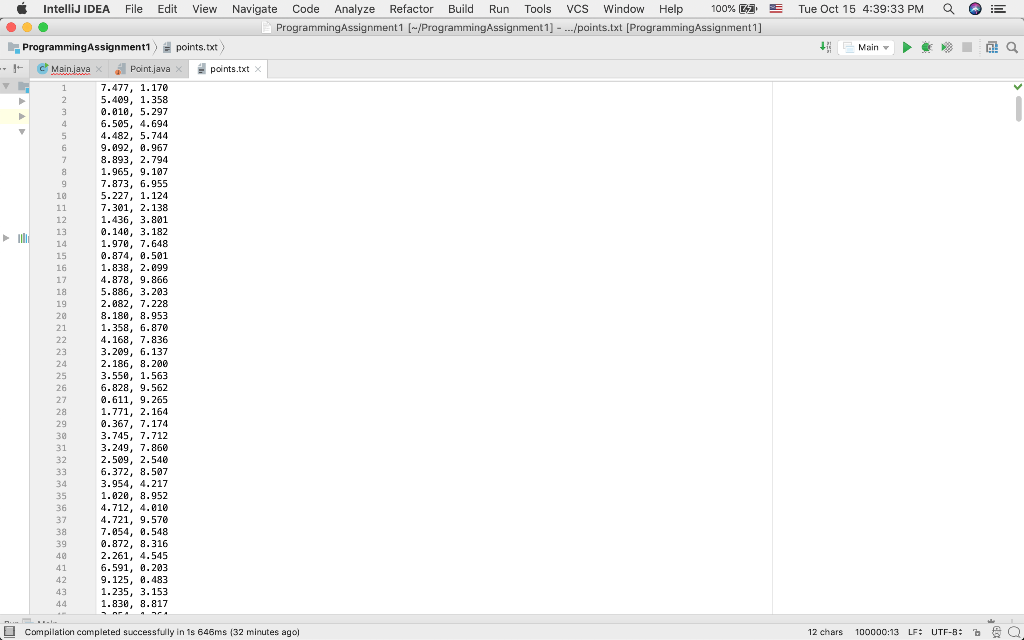This screenshot has width=1024, height=640.
Task: Click line number 20 in the gutter
Action: pos(60,316)
